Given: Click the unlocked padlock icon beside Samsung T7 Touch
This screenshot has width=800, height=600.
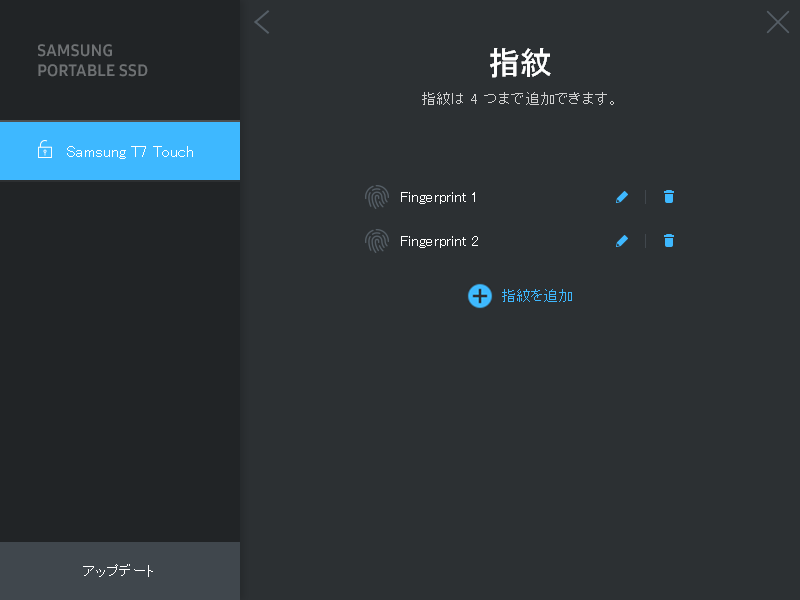Looking at the screenshot, I should 44,150.
